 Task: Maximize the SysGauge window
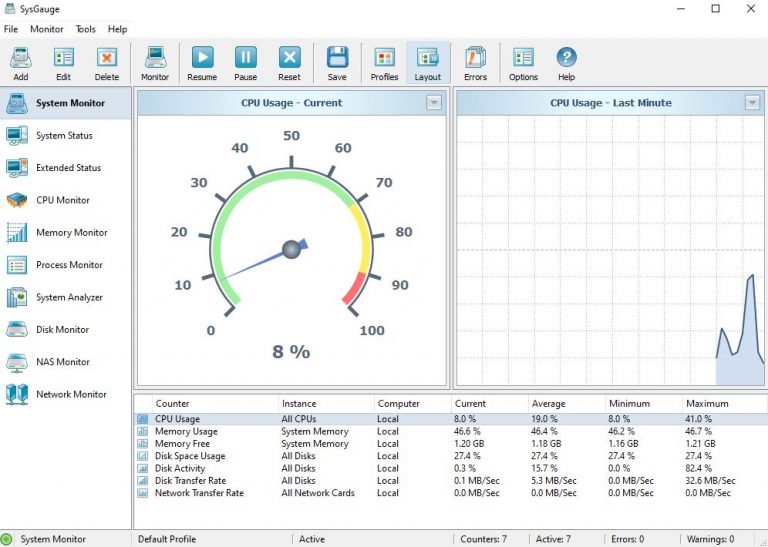[716, 8]
